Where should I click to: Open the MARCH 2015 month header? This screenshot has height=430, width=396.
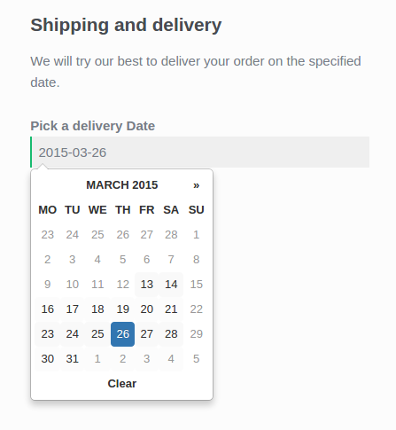[122, 185]
